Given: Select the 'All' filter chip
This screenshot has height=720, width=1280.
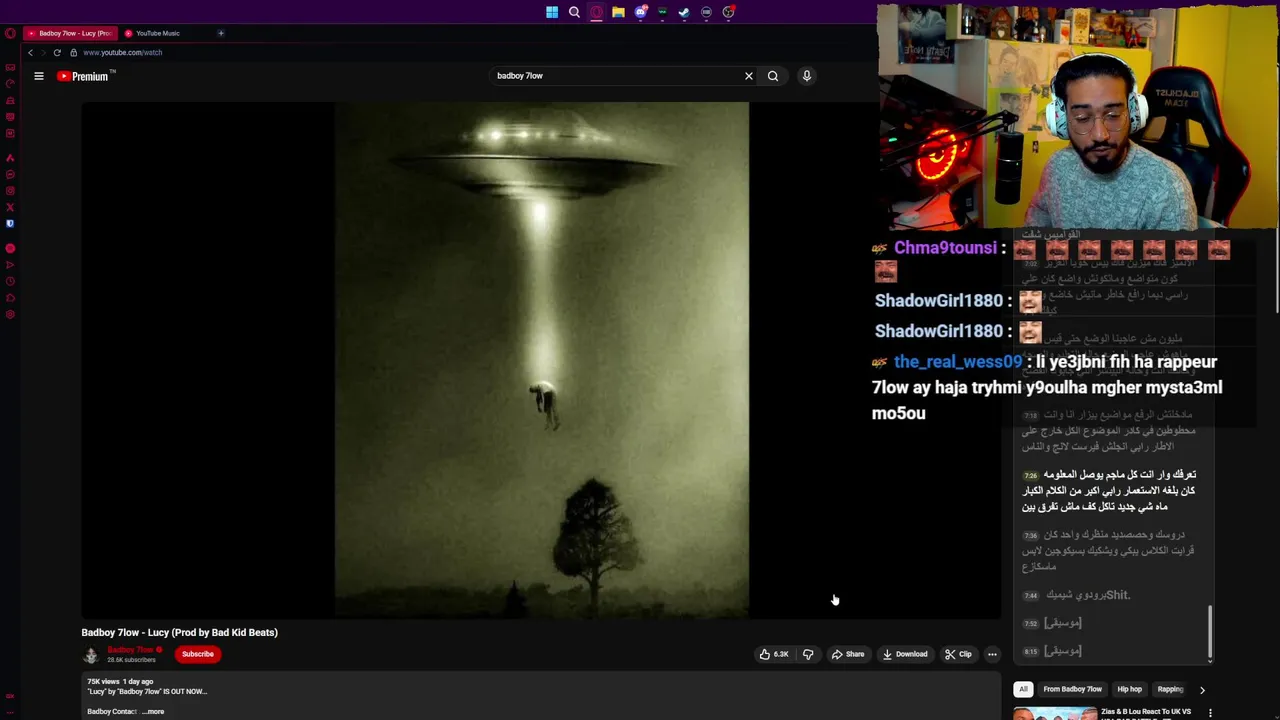Looking at the screenshot, I should pos(1023,689).
